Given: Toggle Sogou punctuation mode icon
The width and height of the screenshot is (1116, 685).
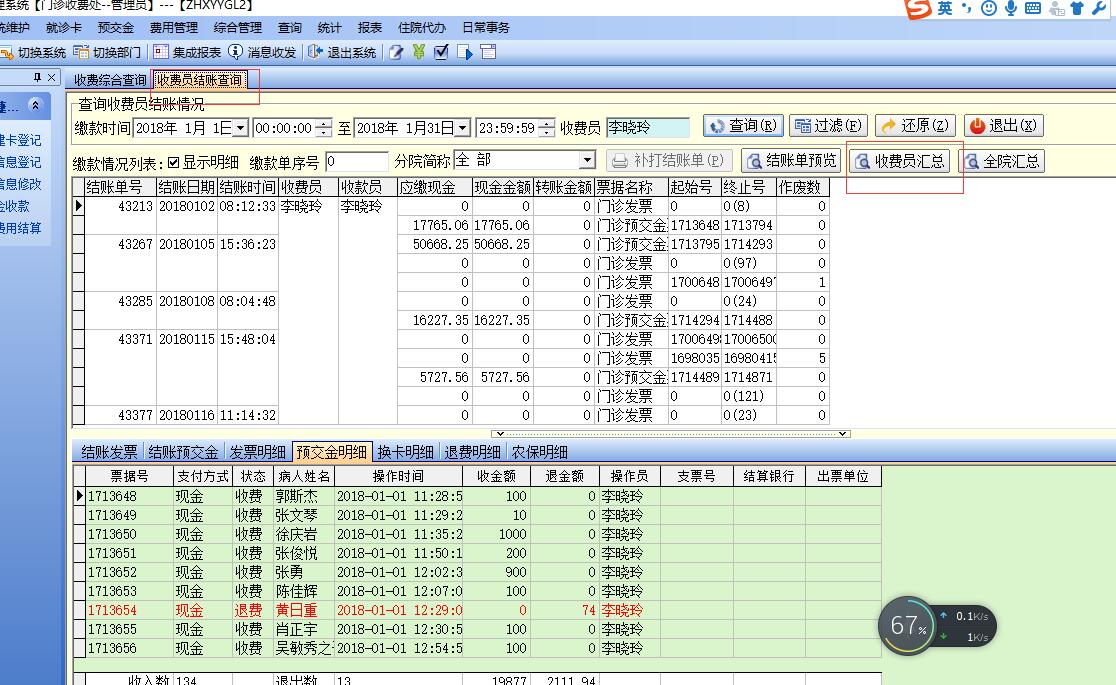Looking at the screenshot, I should pyautogui.click(x=967, y=9).
